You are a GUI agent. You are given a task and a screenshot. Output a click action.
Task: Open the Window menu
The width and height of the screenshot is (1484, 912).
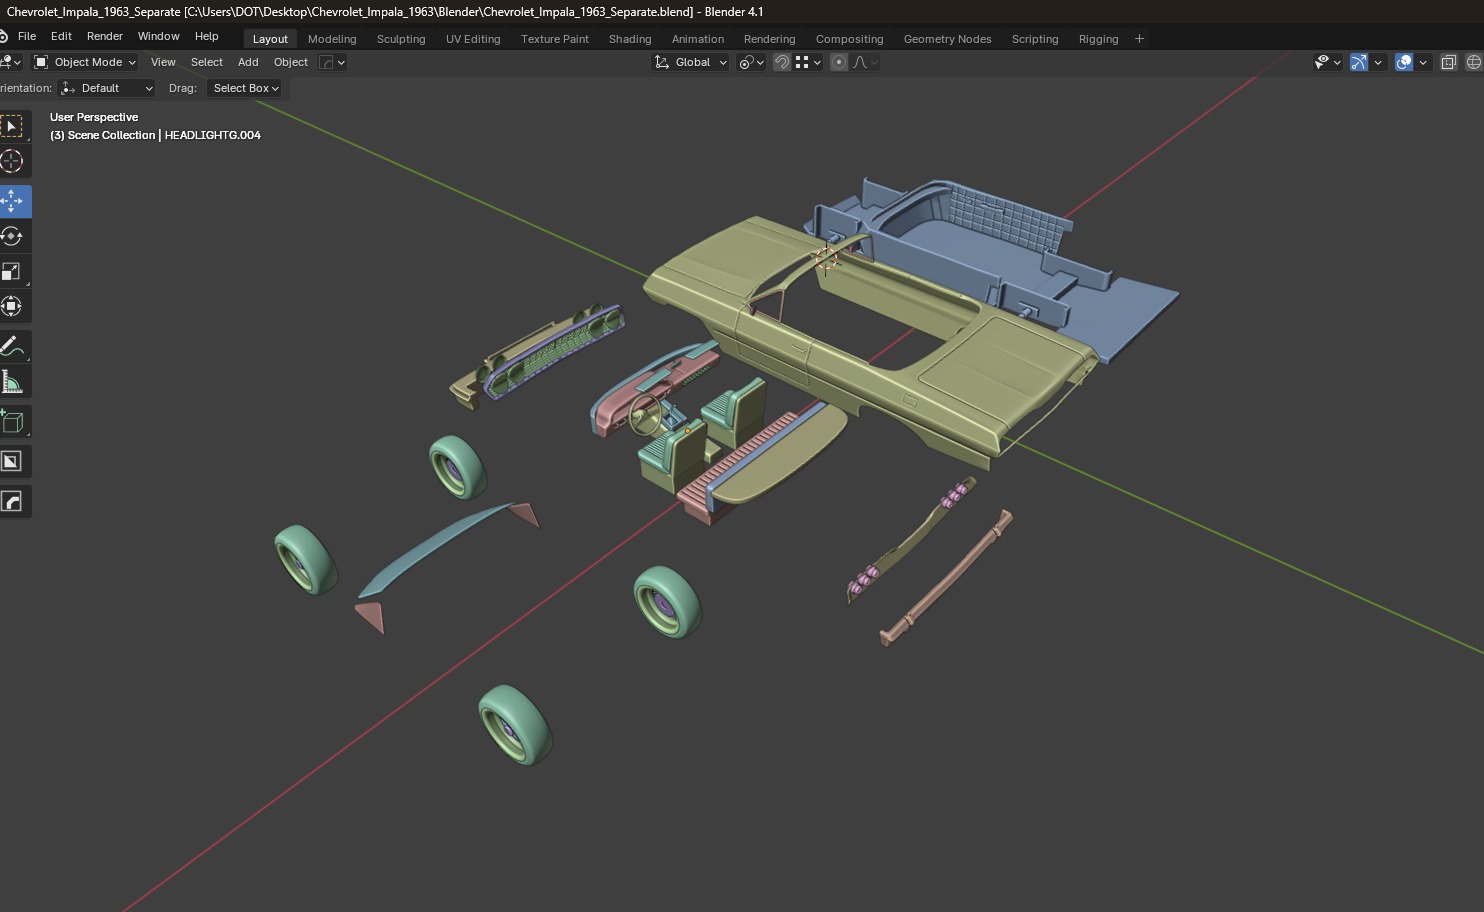click(x=159, y=36)
